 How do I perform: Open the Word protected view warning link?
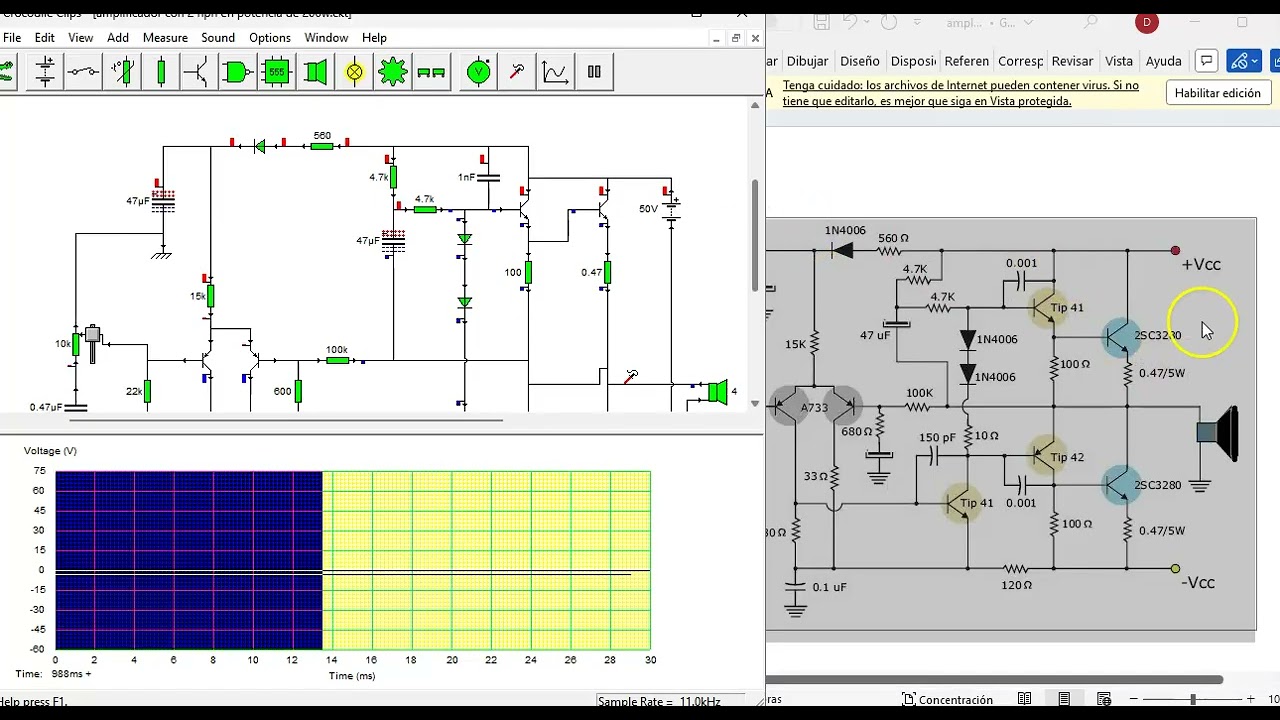point(960,93)
